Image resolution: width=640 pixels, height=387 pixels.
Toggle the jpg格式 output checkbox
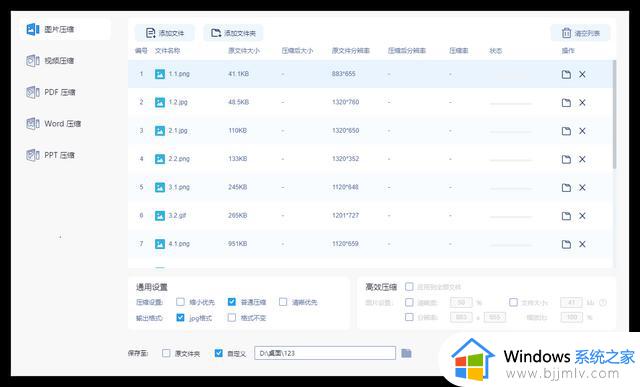(180, 318)
